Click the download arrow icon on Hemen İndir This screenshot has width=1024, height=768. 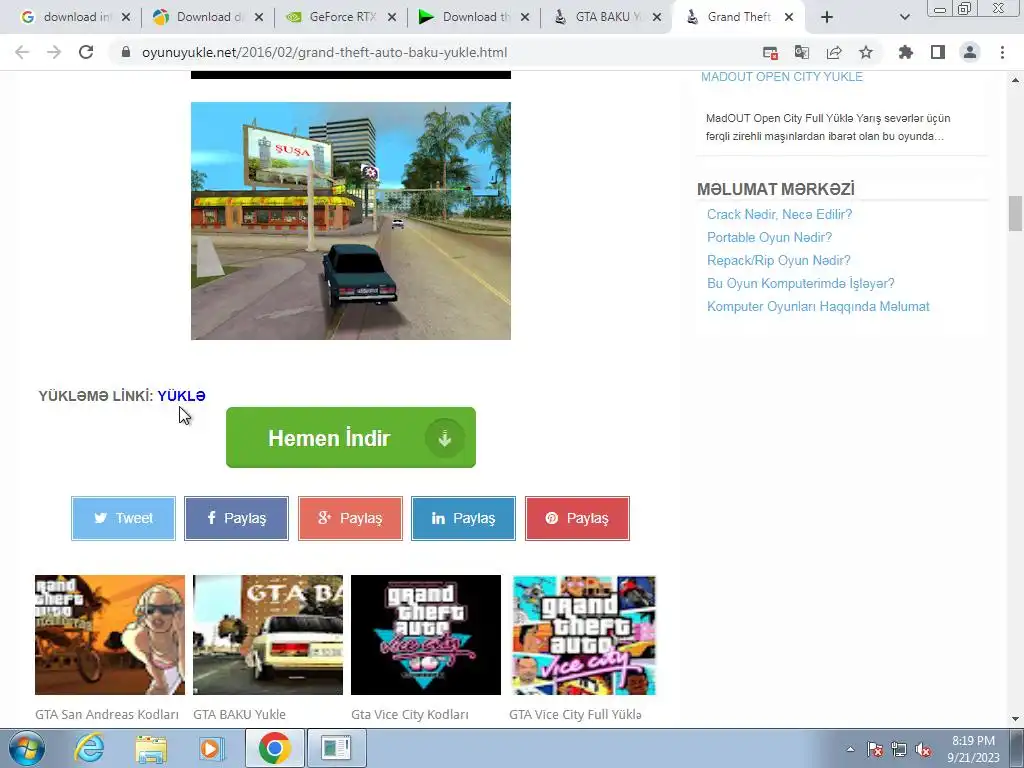click(445, 438)
